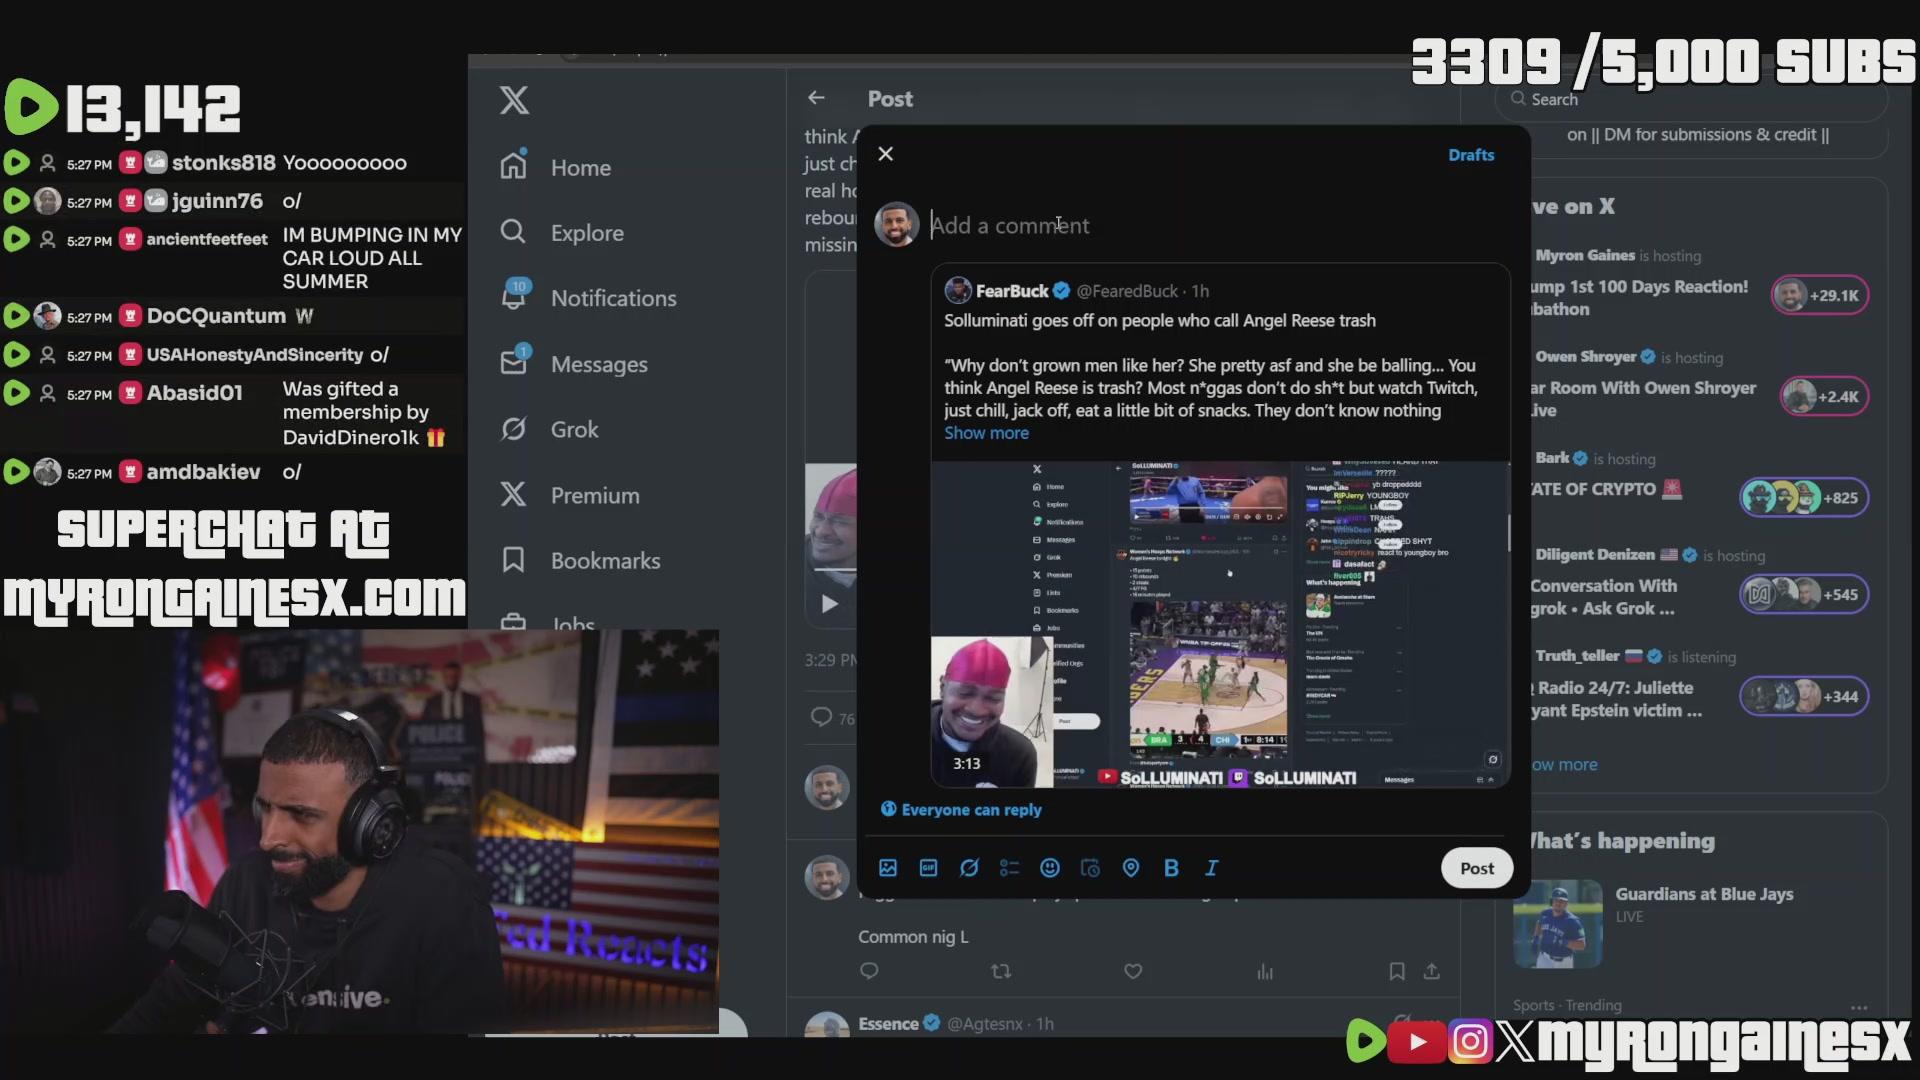Click the Home house icon
Image resolution: width=1920 pixels, height=1080 pixels.
tap(513, 166)
